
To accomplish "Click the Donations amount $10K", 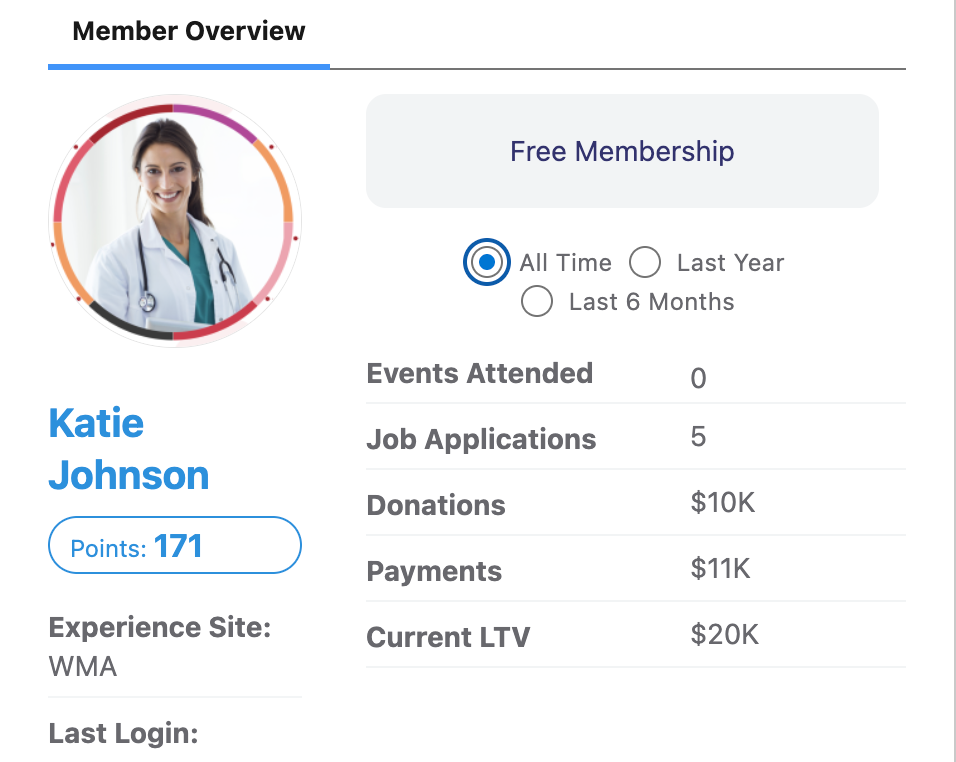I will pos(722,503).
